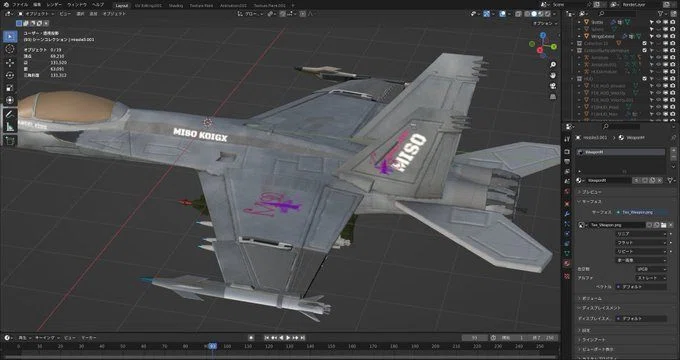Disable render camera icon for WingsLatest
This screenshot has height=360, width=680.
(x=673, y=36)
